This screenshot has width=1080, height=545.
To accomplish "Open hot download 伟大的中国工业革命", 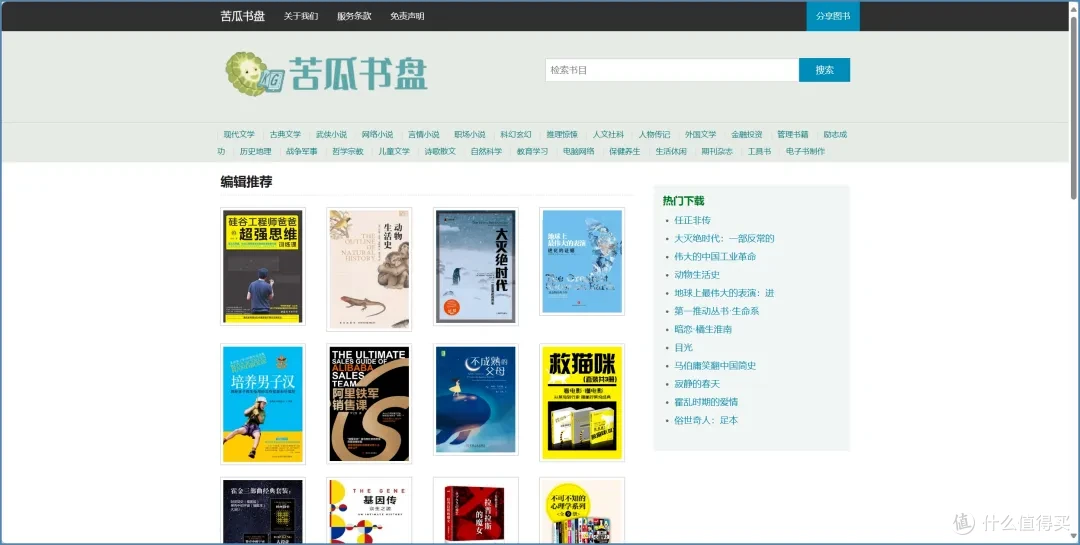I will [x=715, y=256].
